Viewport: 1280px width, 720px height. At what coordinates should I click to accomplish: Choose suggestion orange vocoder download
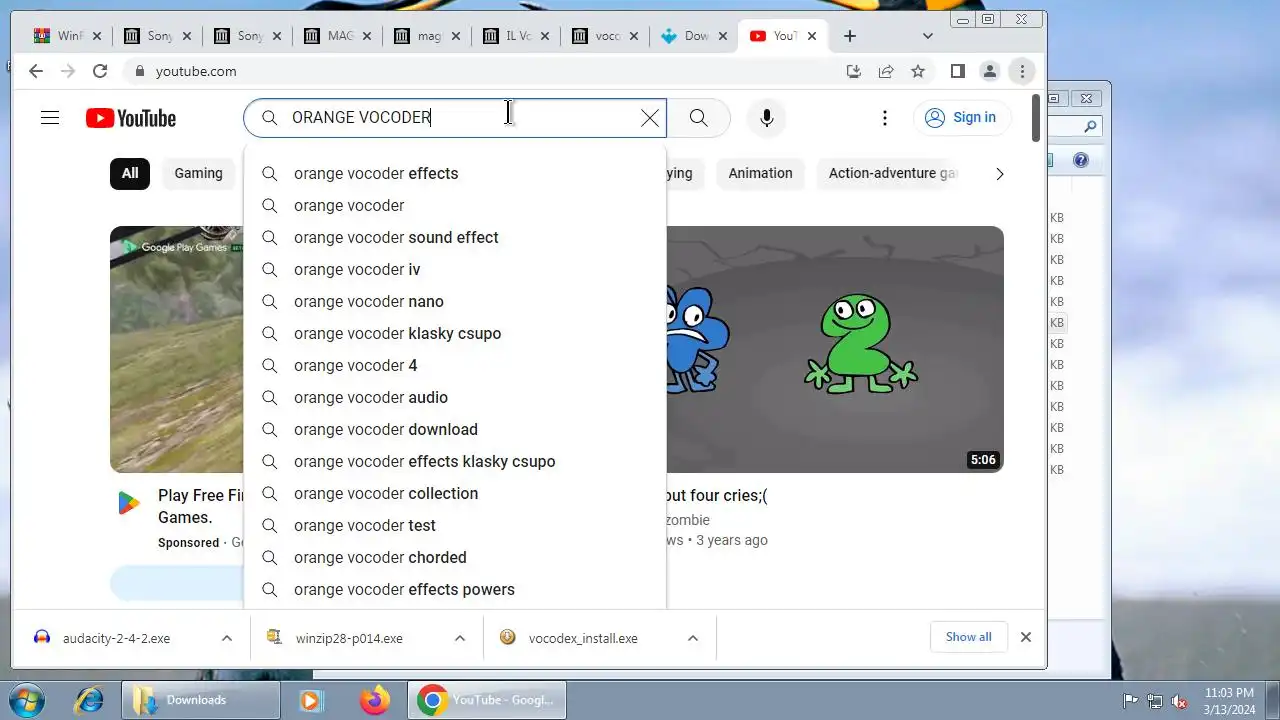[455, 429]
